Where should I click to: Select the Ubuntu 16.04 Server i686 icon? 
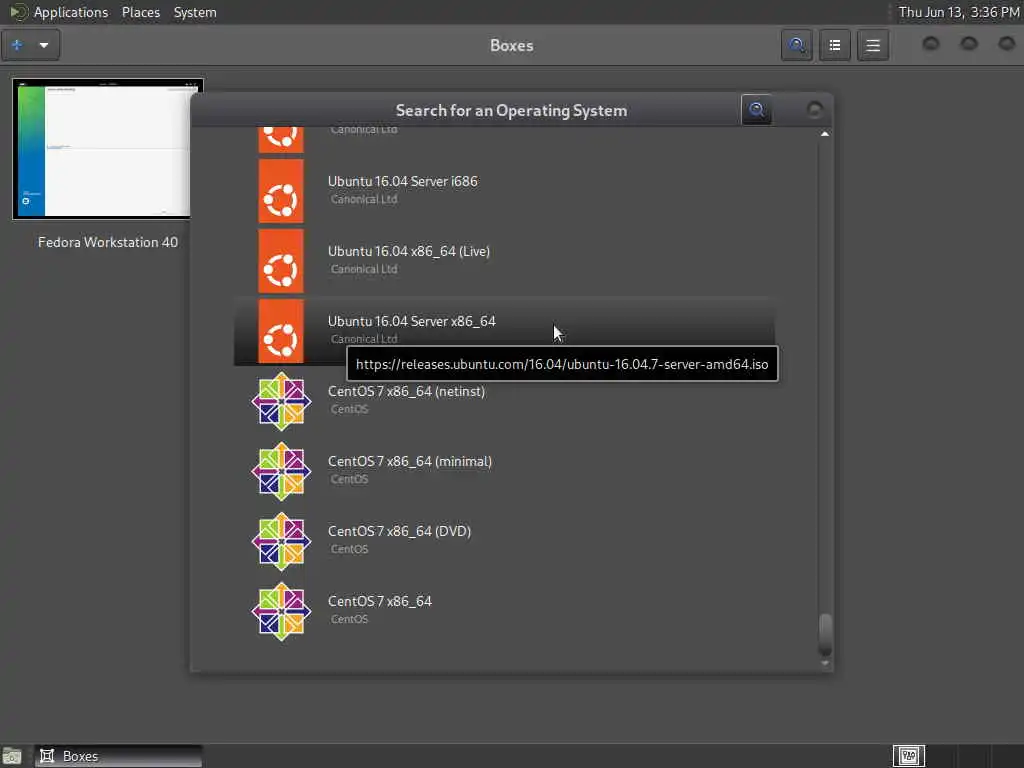click(x=281, y=191)
